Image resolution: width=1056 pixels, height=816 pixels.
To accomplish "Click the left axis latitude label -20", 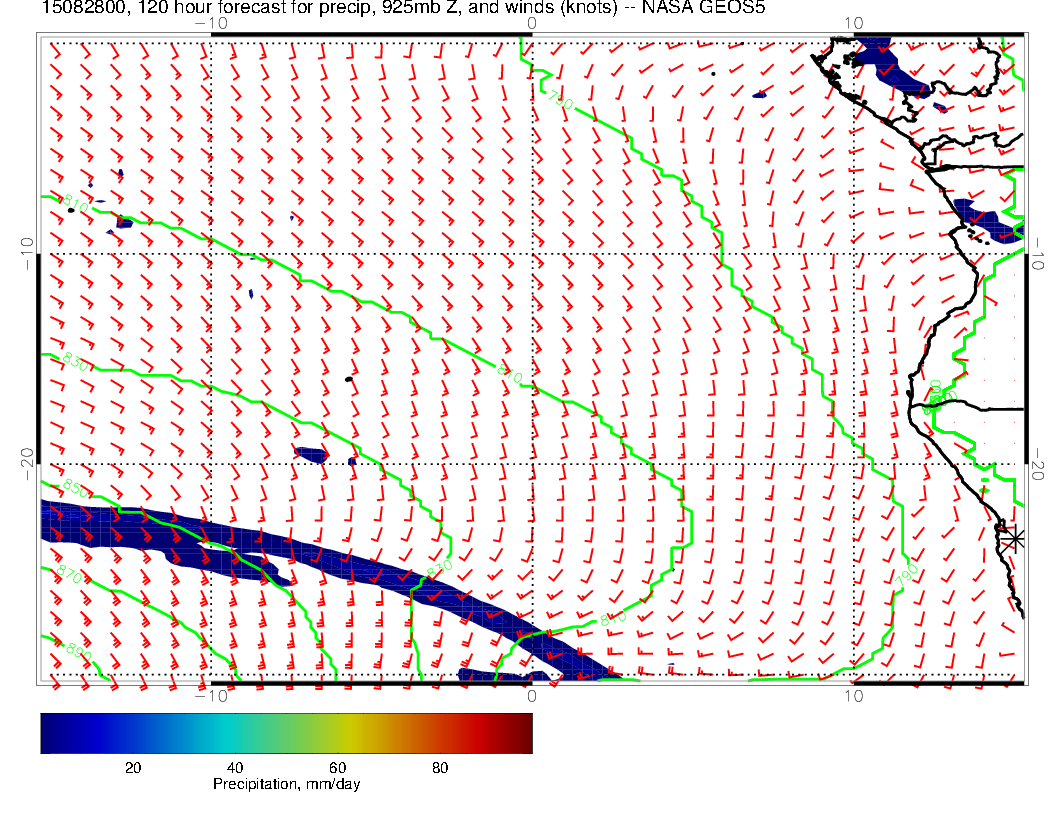I will point(26,463).
